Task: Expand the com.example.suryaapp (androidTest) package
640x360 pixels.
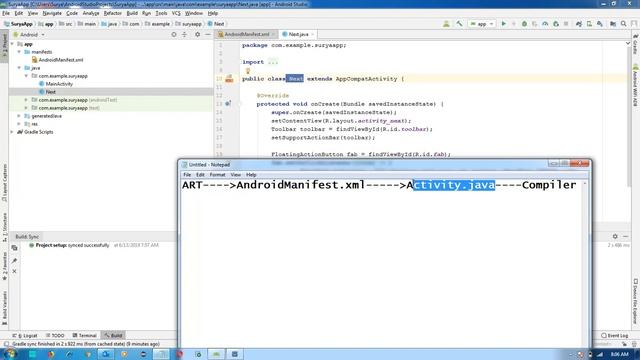Action: coord(27,100)
